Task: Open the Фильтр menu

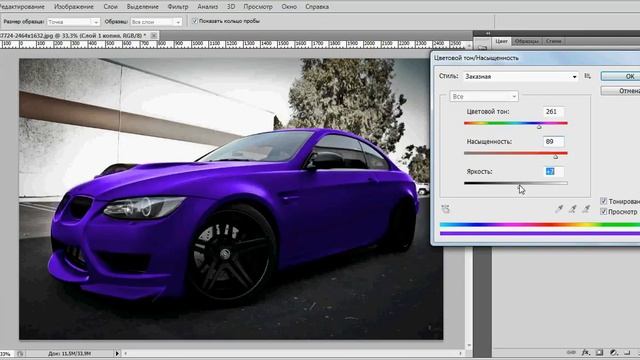Action: (x=178, y=7)
